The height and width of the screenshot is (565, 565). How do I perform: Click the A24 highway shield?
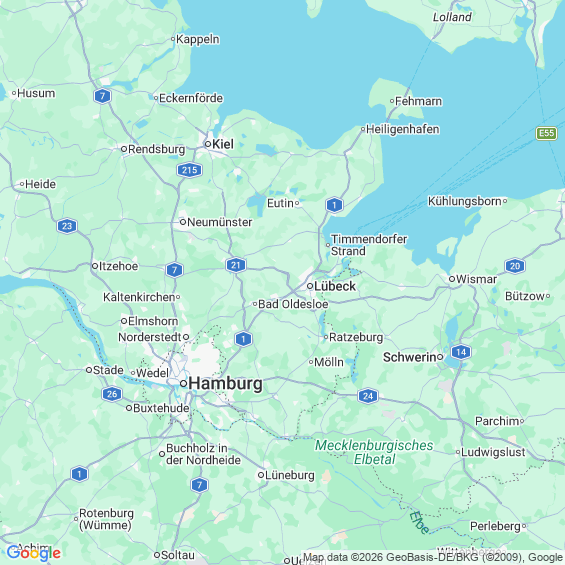368,396
